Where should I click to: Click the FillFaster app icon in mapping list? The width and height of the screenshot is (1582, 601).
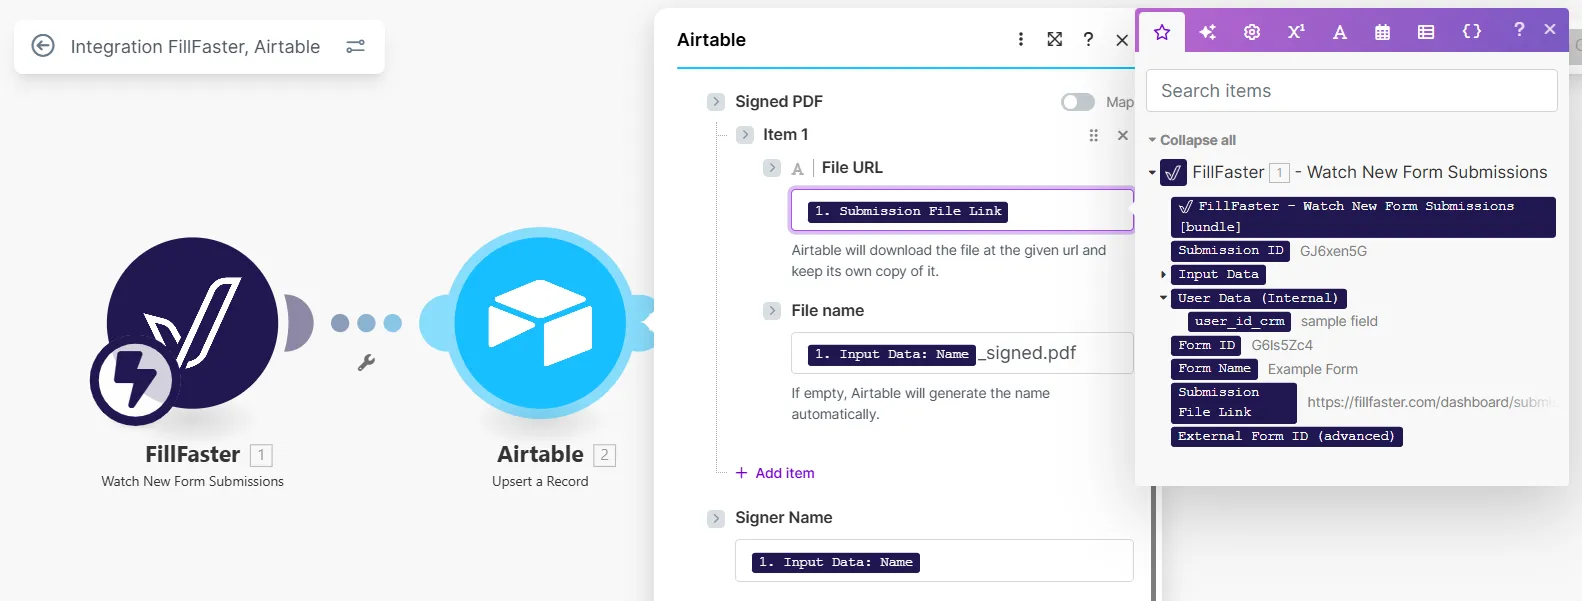point(1174,173)
